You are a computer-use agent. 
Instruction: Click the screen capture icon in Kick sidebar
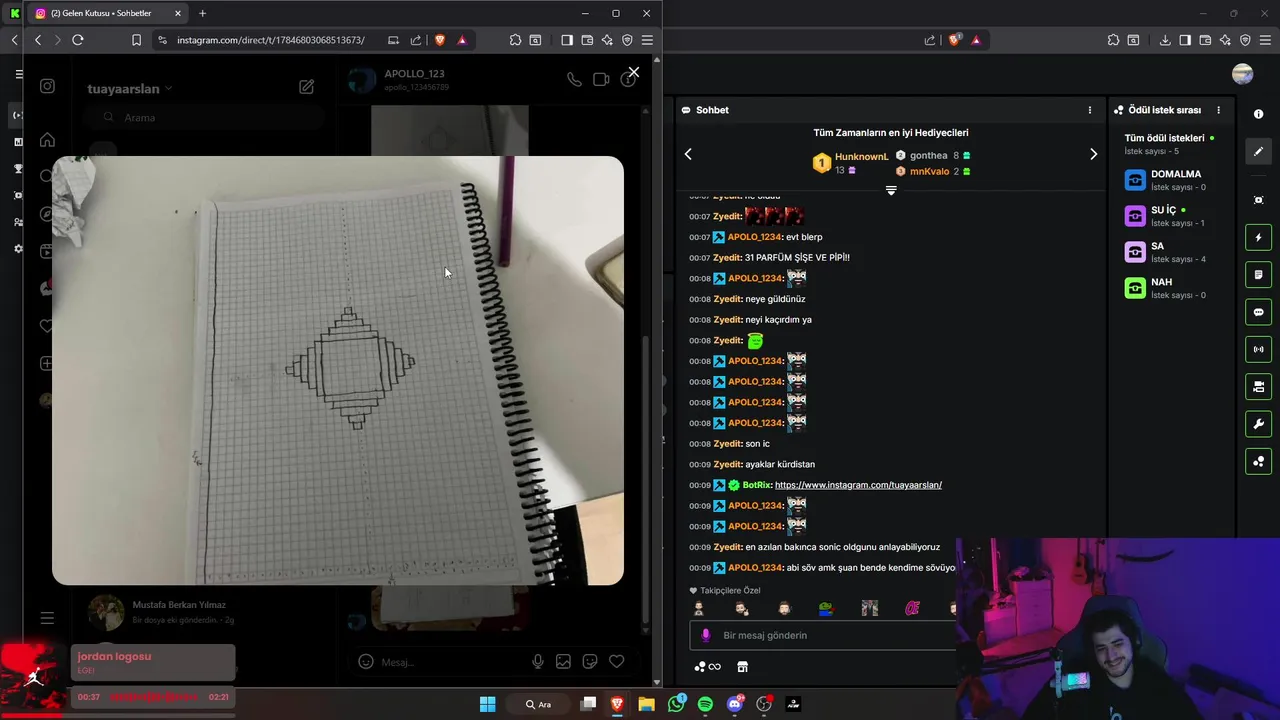coord(1258,200)
